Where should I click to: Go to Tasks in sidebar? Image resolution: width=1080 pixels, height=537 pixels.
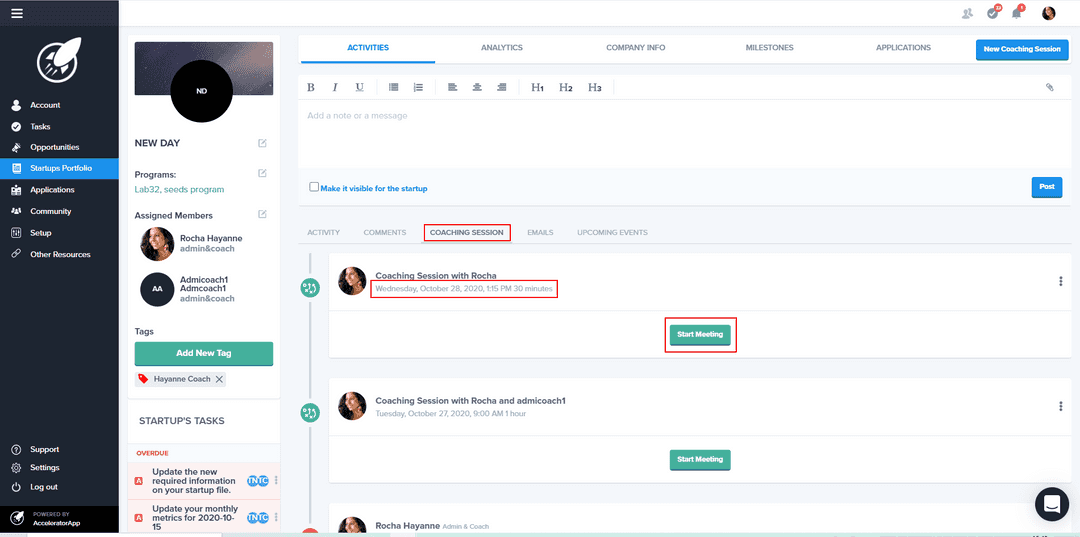click(40, 127)
